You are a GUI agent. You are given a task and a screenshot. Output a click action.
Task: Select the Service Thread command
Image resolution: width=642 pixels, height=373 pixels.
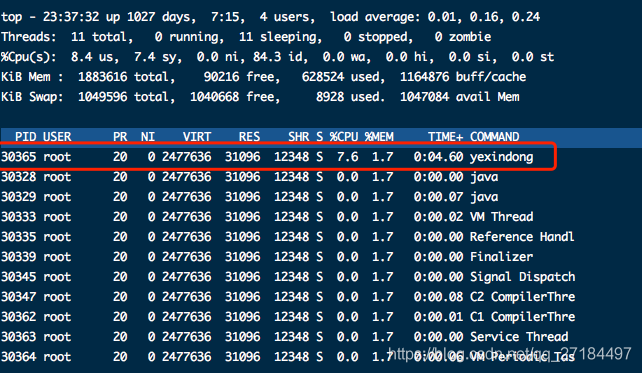(519, 337)
